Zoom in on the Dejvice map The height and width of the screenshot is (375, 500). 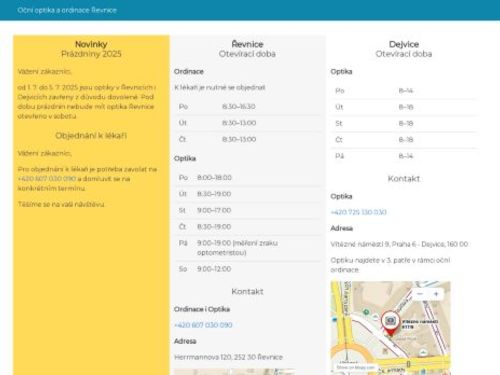tap(436, 294)
